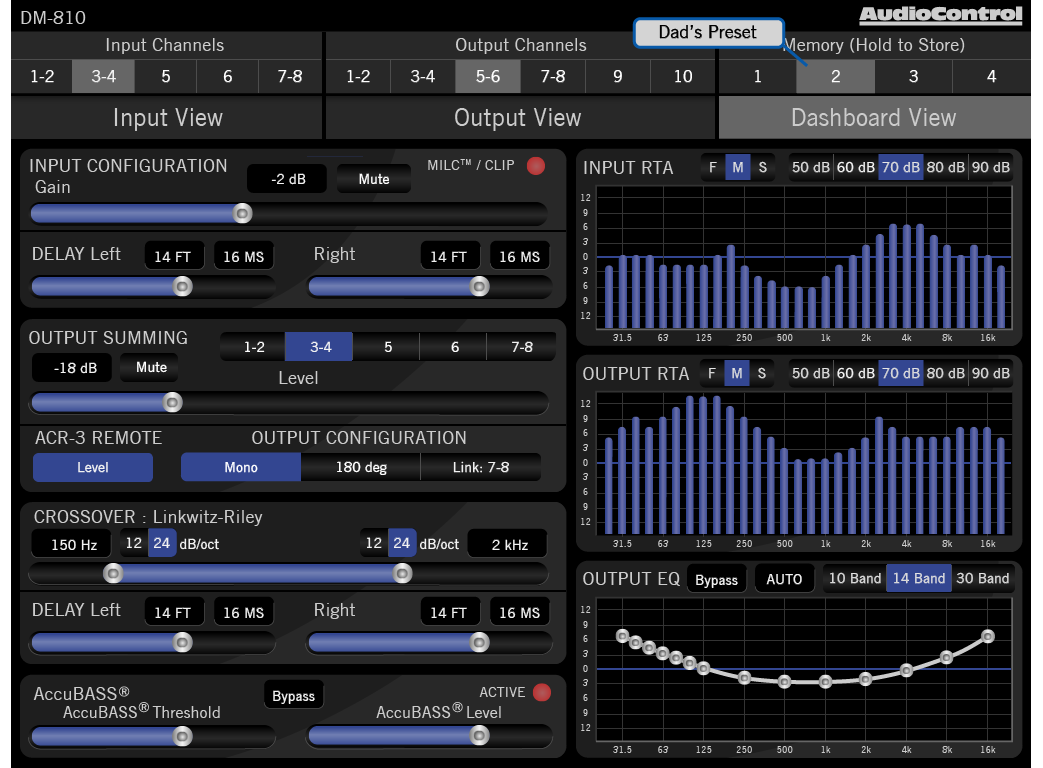
Task: Select 30 Band EQ mode
Action: [x=981, y=579]
